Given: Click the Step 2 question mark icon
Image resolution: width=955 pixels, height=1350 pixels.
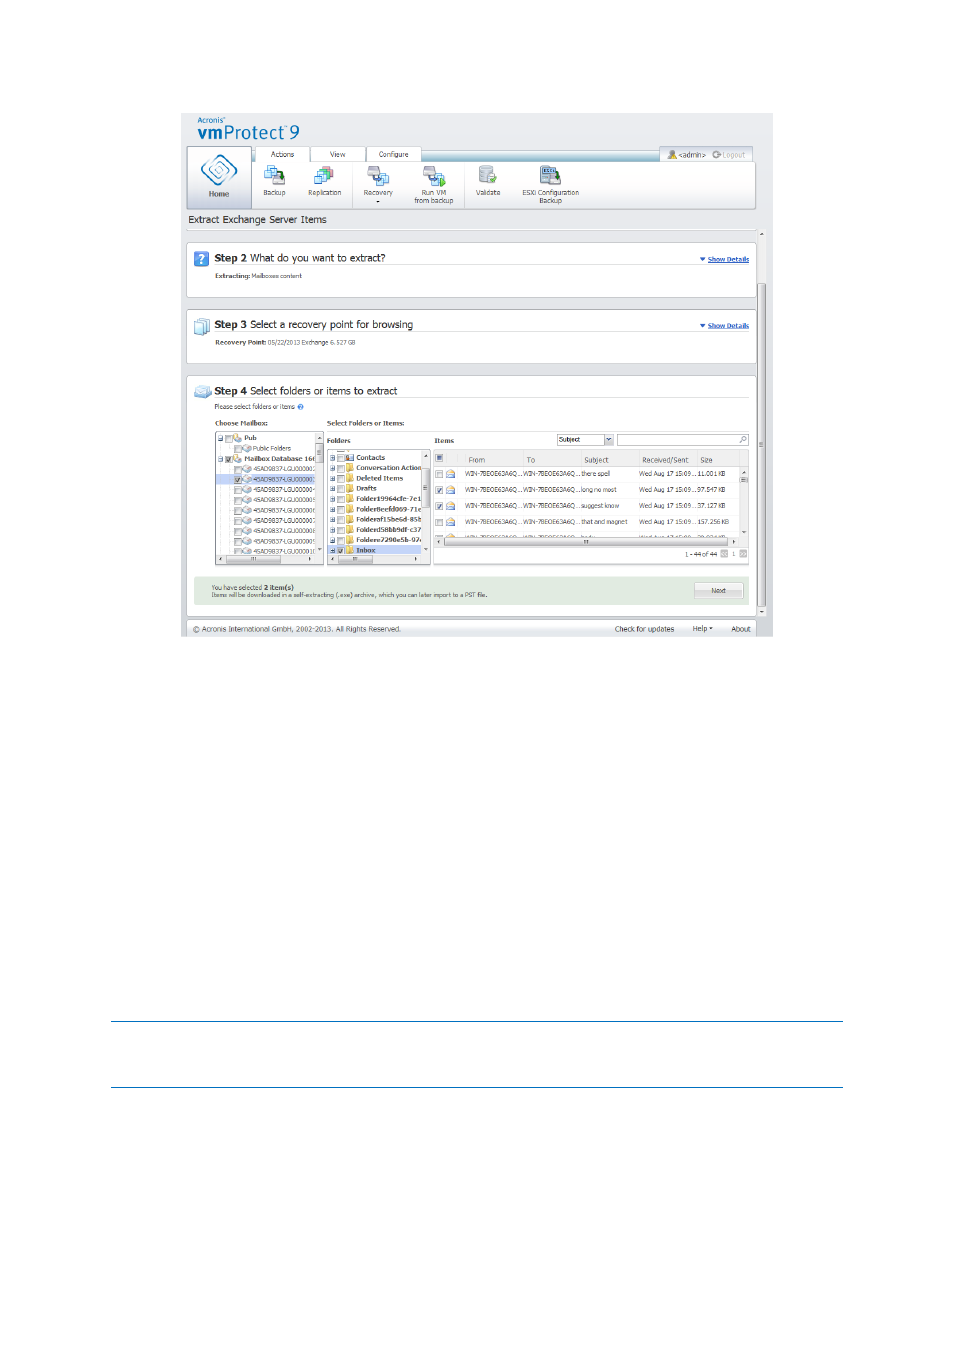Looking at the screenshot, I should (x=201, y=258).
